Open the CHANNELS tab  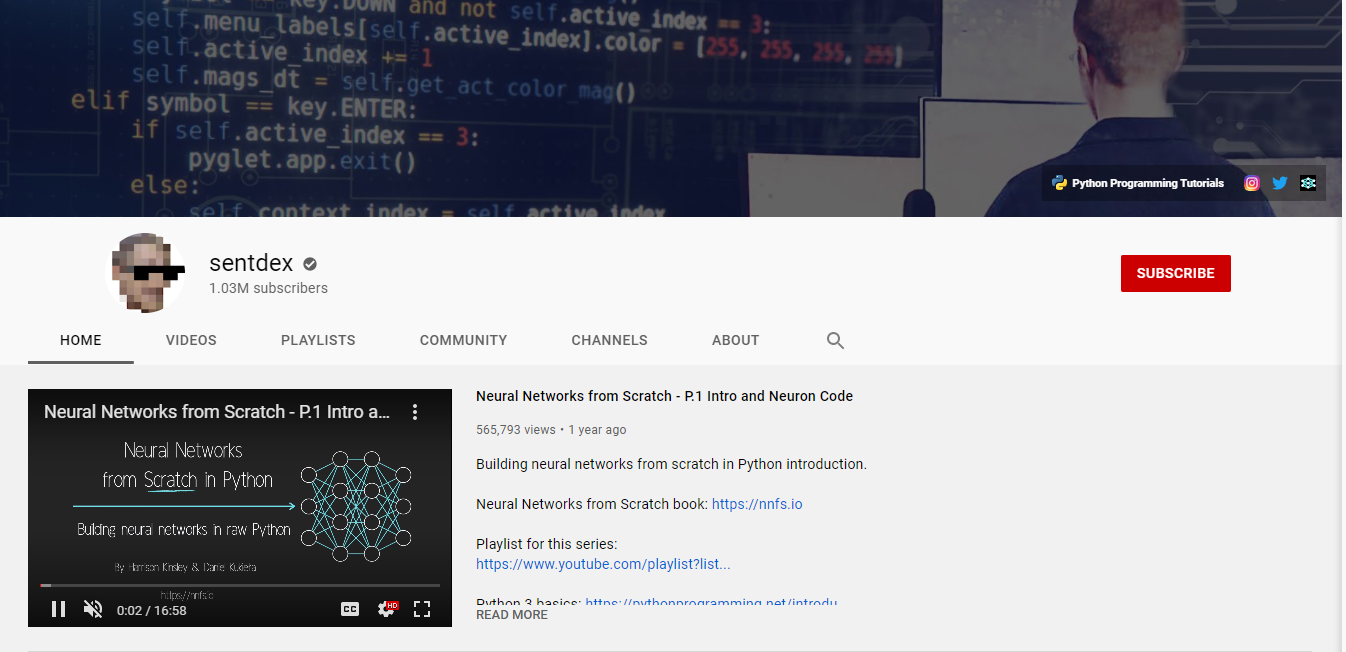609,340
